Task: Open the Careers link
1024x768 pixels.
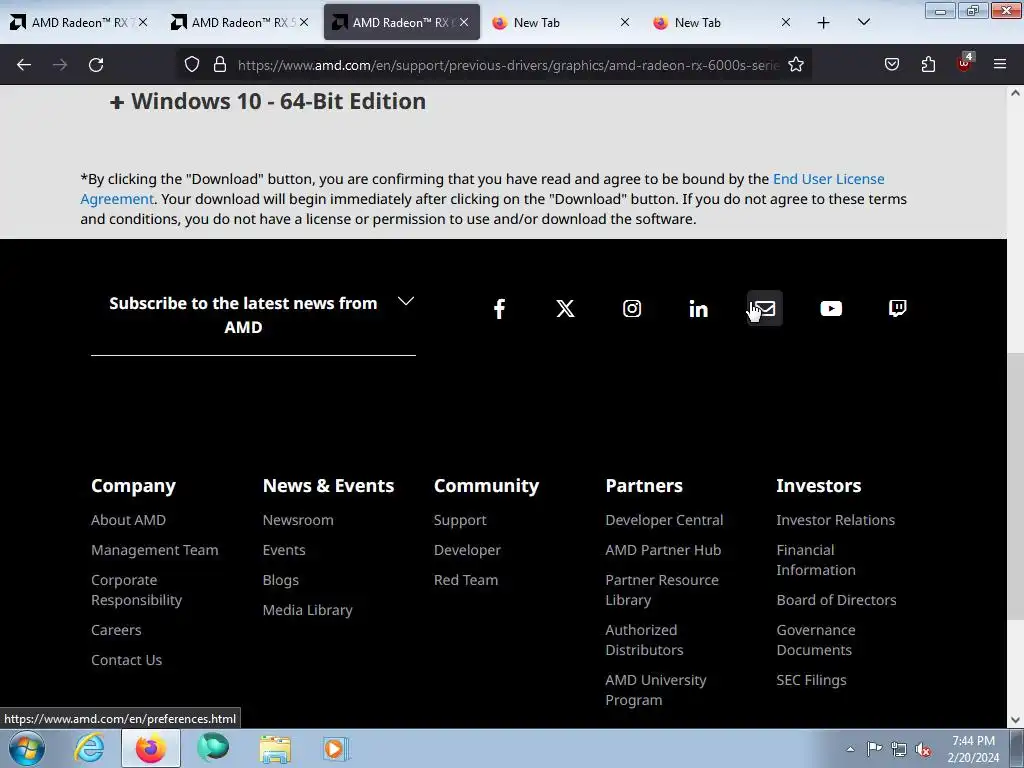Action: click(116, 630)
